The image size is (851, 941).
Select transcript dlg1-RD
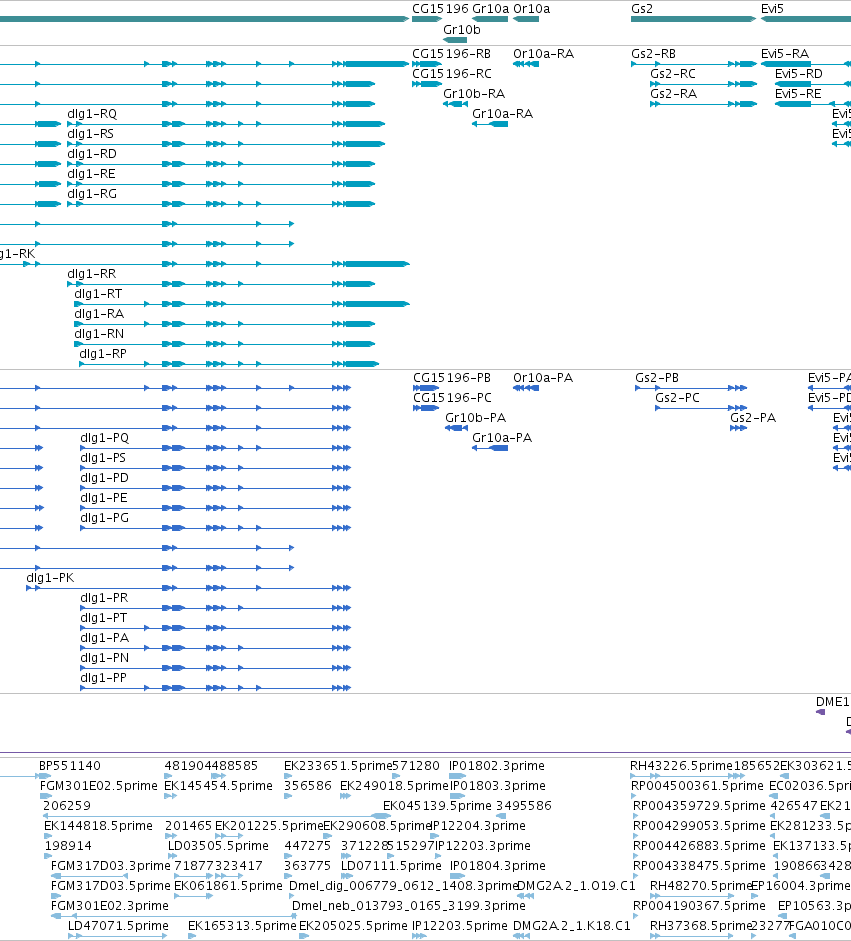(92, 154)
